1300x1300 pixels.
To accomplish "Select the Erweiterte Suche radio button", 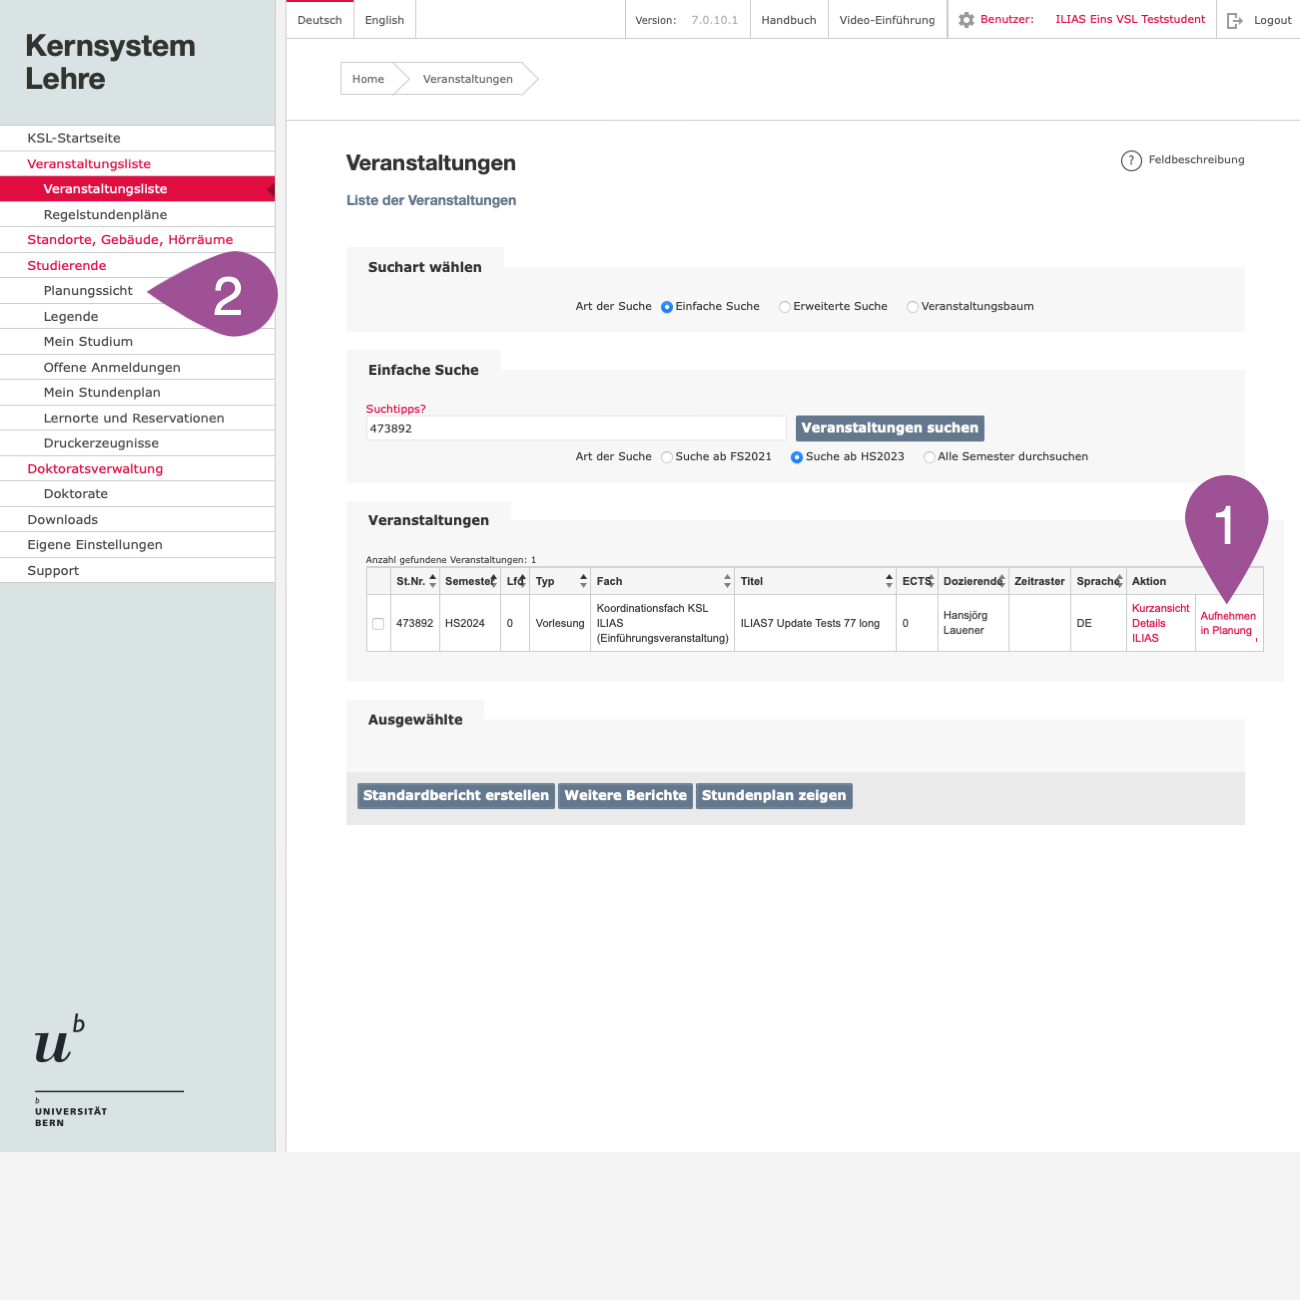I will coord(785,307).
